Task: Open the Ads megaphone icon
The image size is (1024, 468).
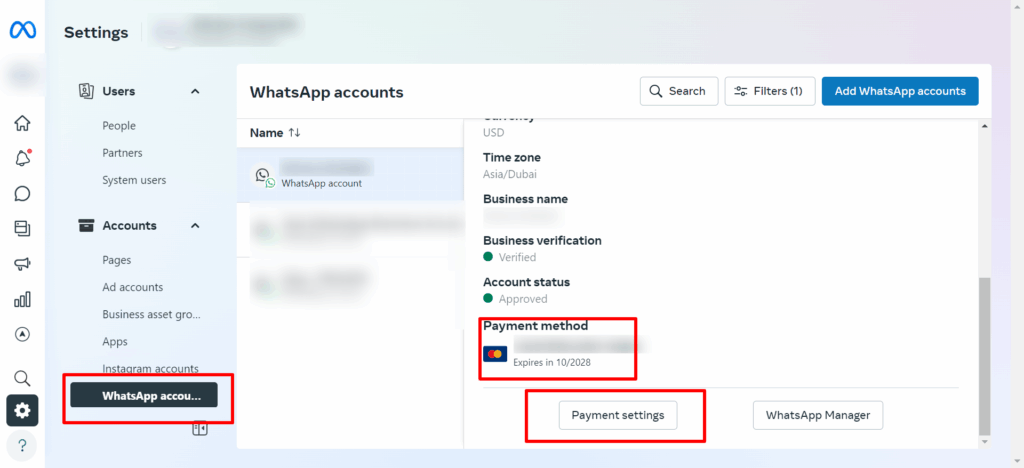Action: tap(22, 264)
